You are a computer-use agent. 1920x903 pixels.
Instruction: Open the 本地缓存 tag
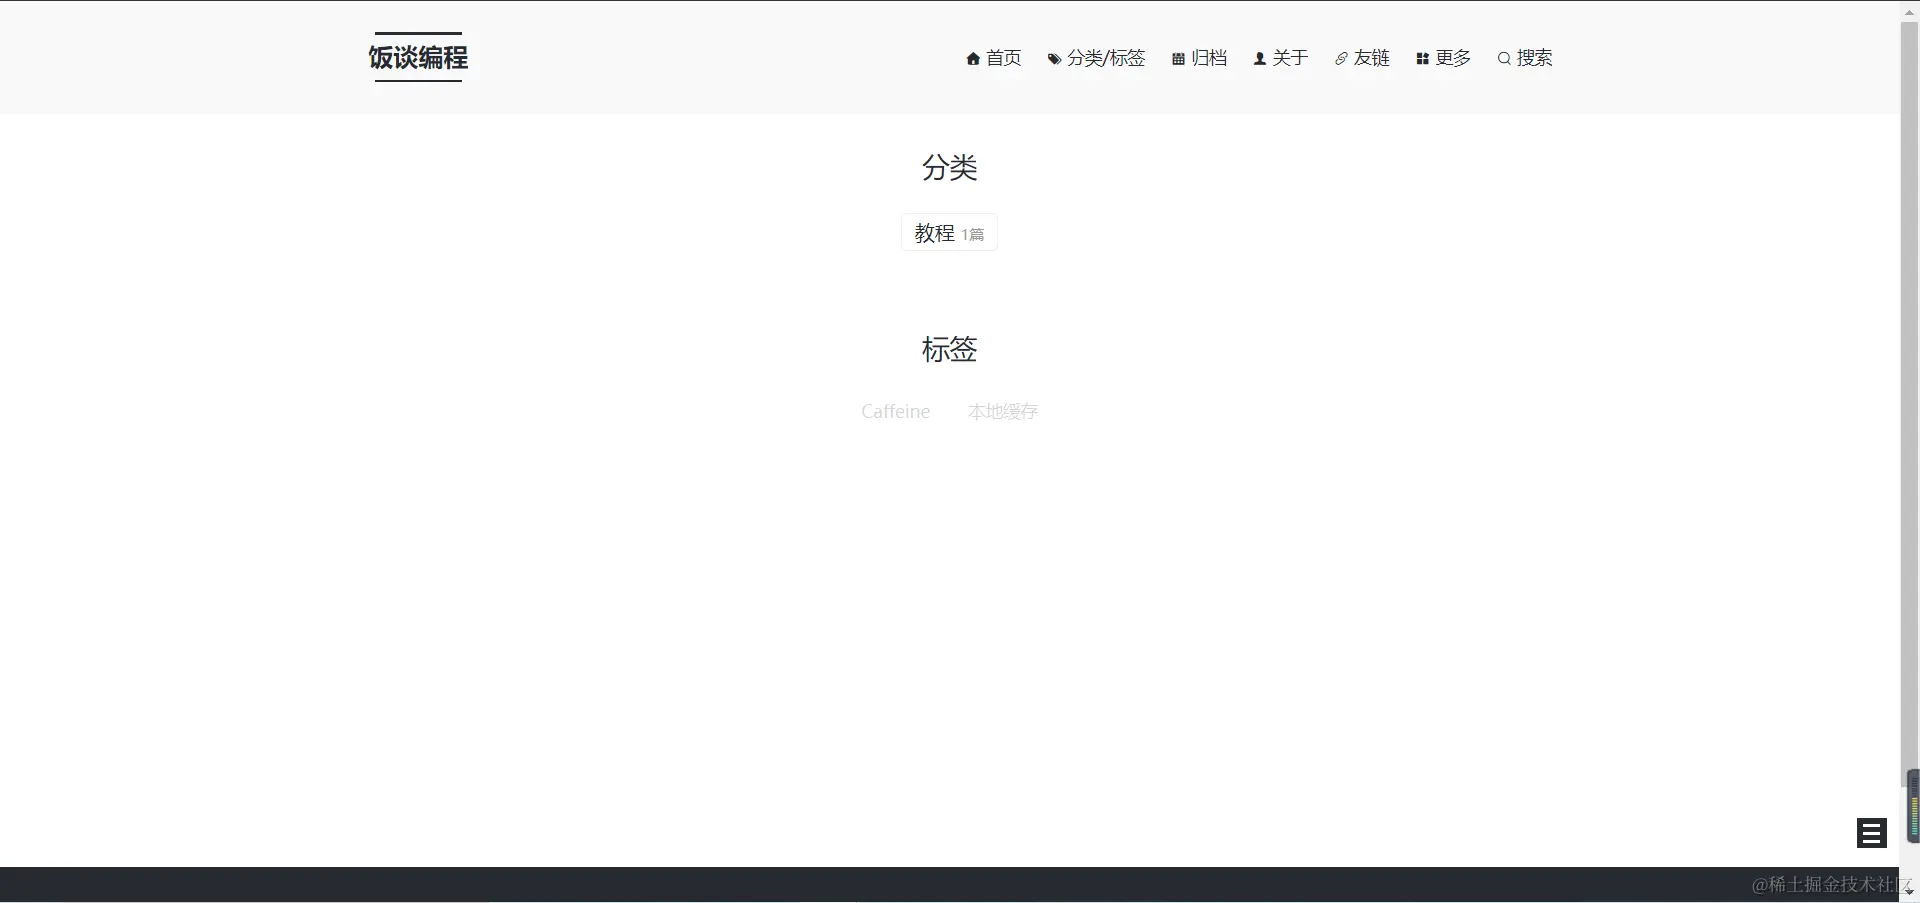point(1003,411)
